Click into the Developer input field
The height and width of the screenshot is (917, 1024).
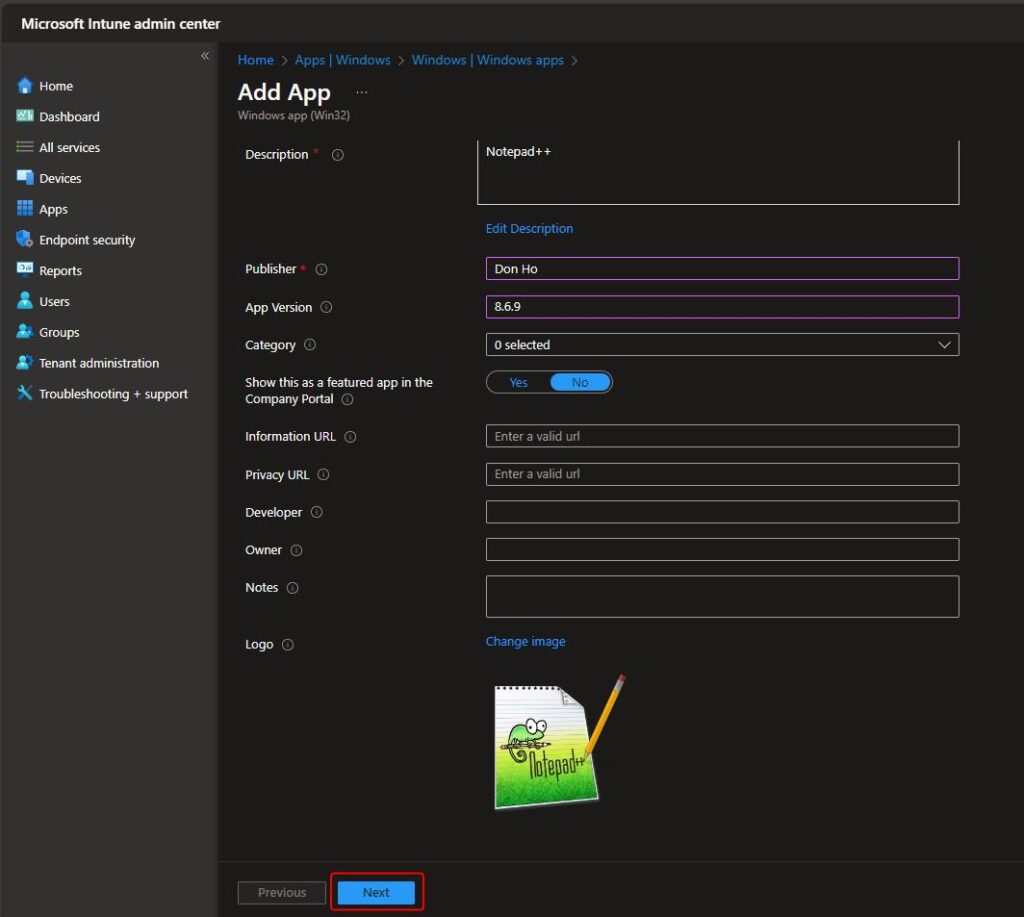pyautogui.click(x=722, y=512)
